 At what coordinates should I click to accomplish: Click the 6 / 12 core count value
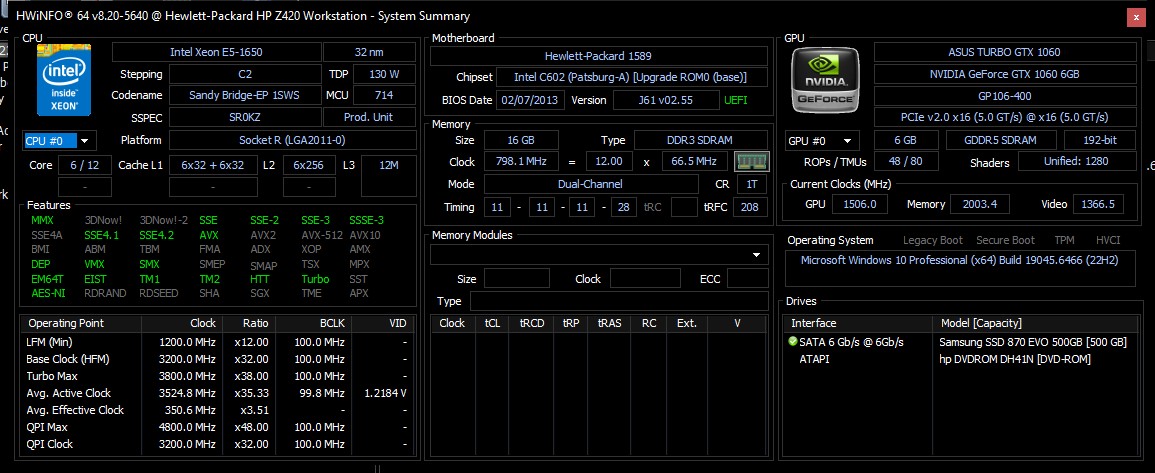click(85, 166)
